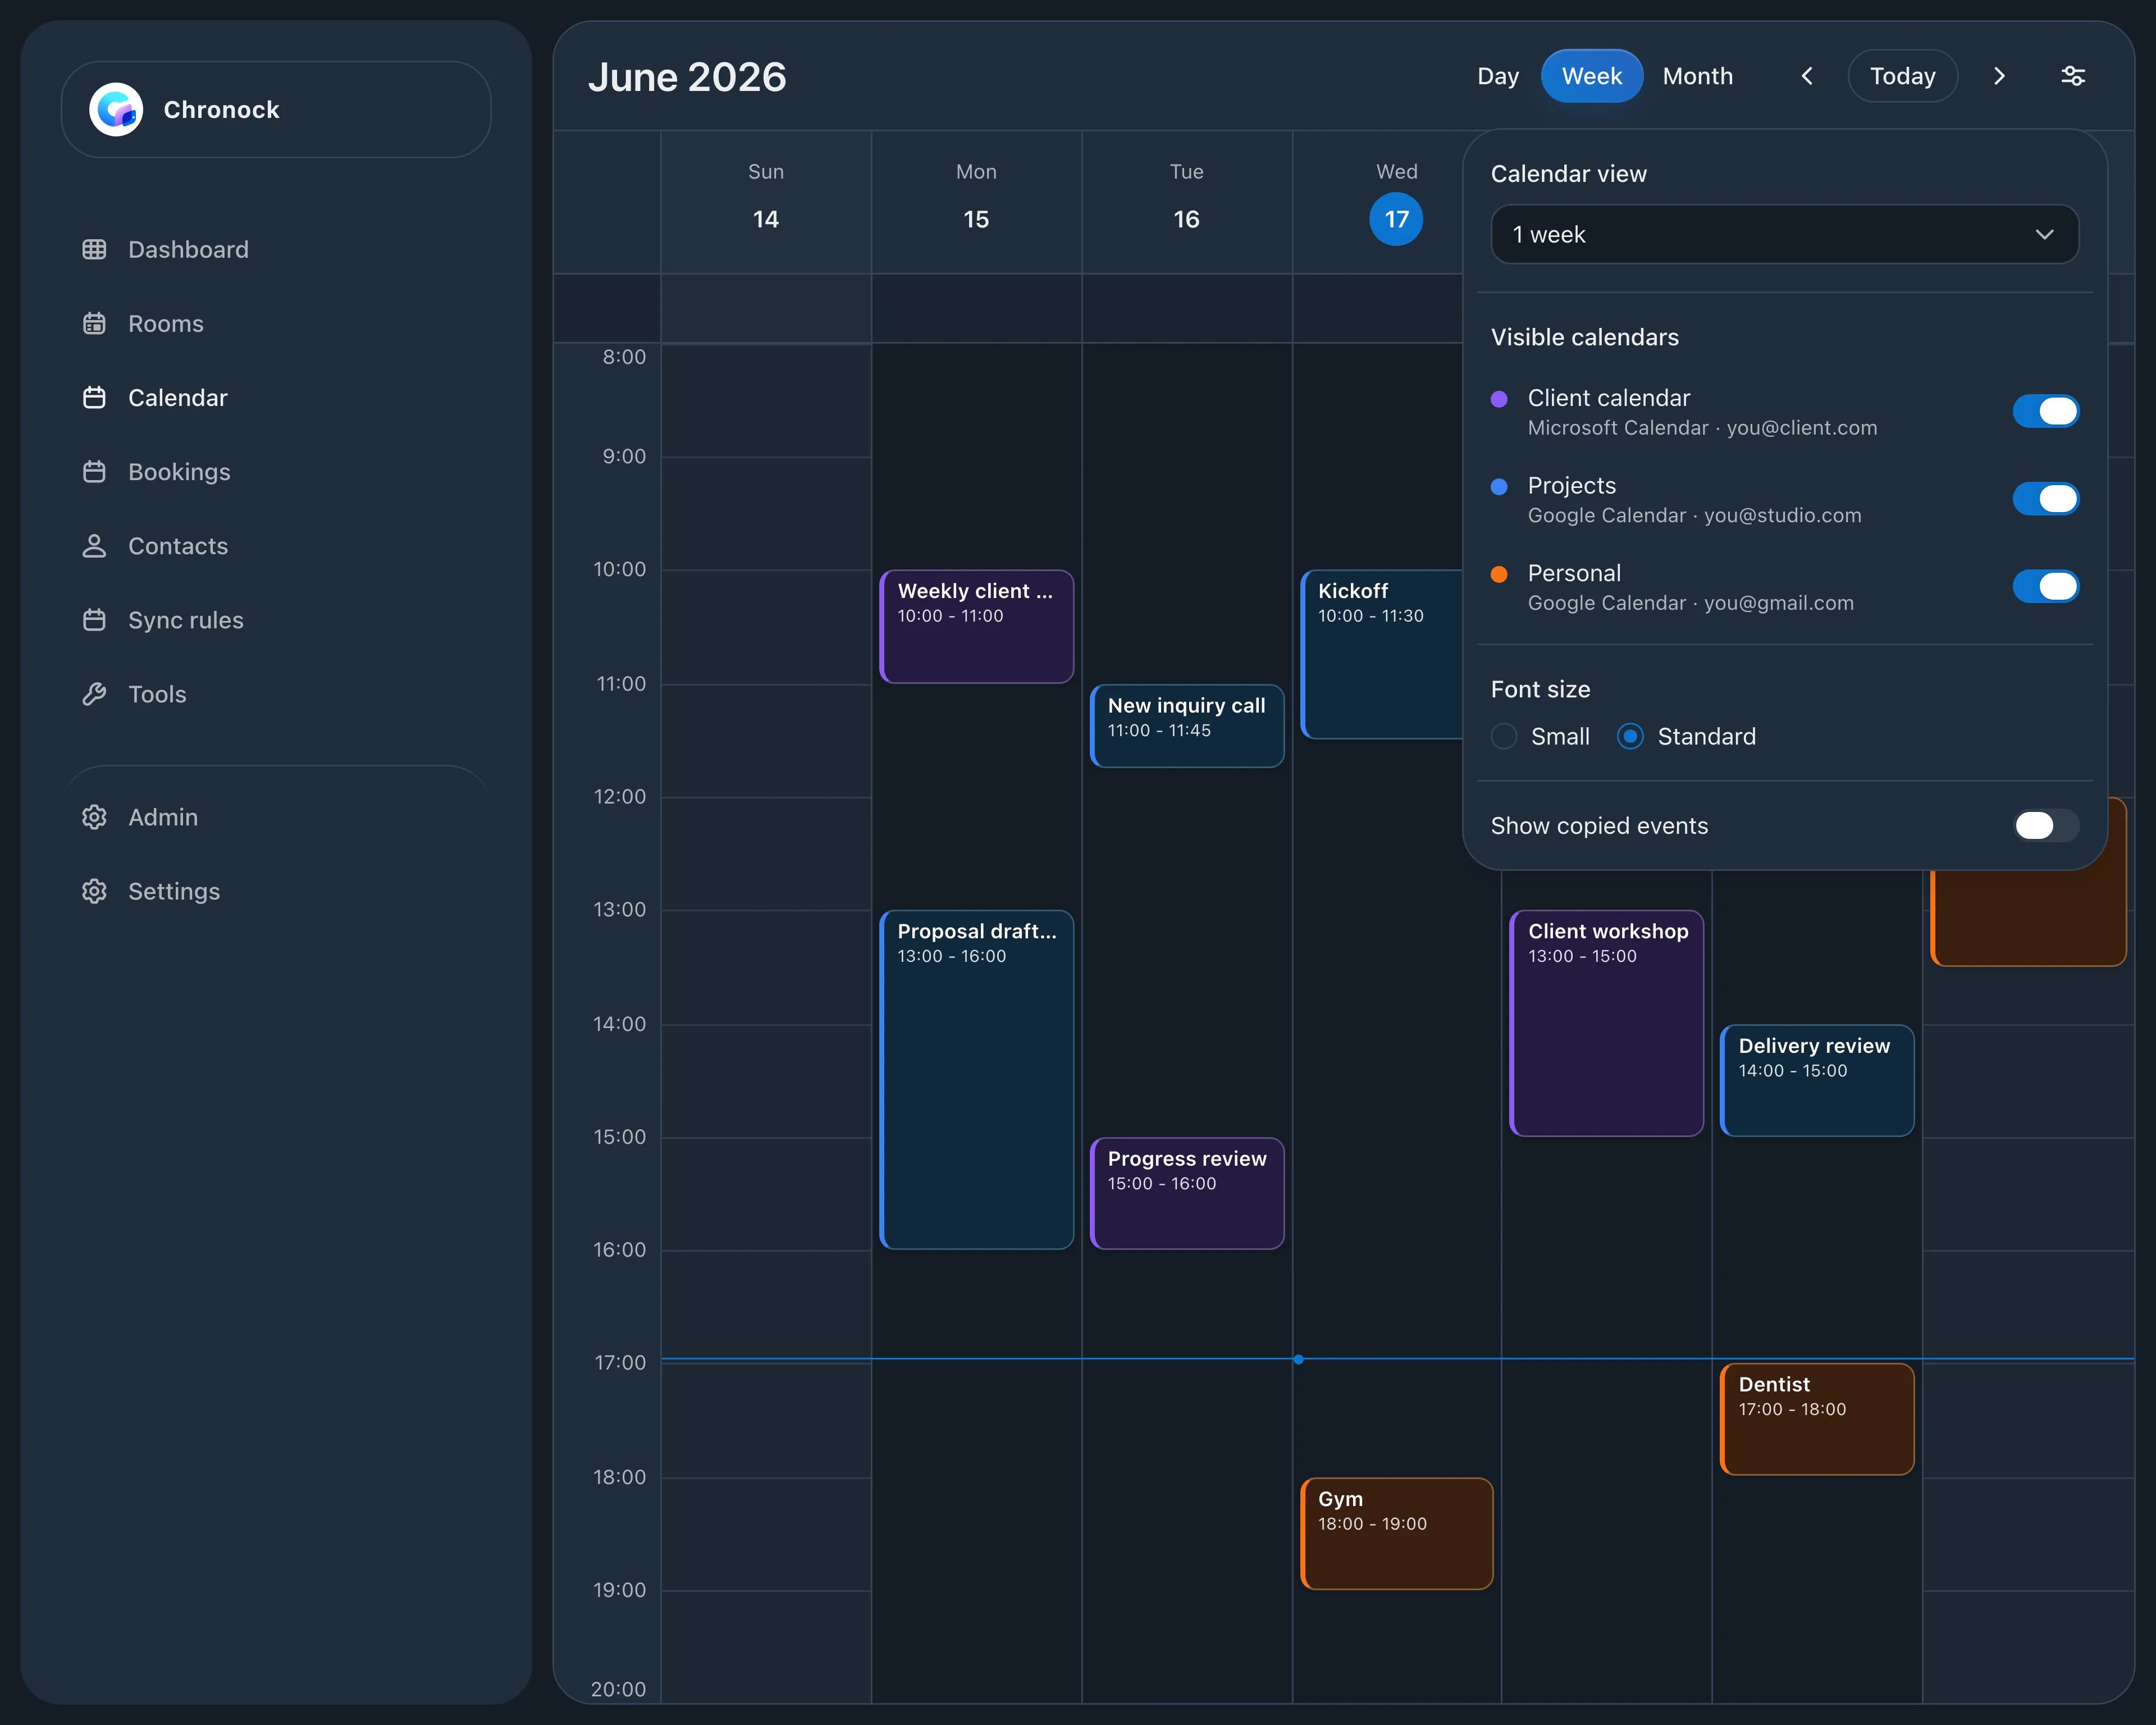
Task: Click the purple Client calendar color dot
Action: (x=1499, y=399)
